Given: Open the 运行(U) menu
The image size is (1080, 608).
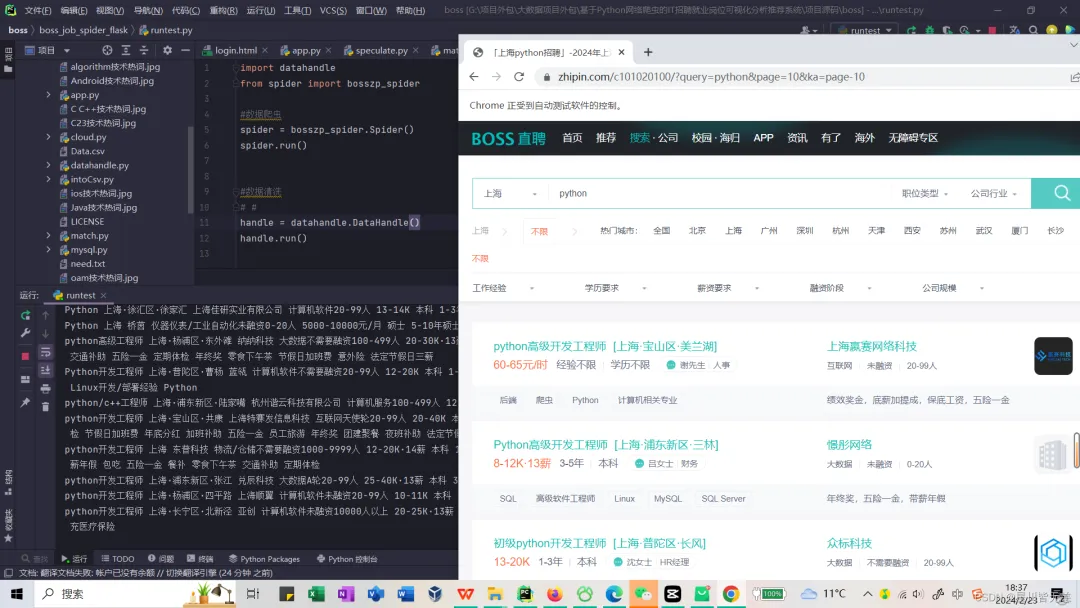Looking at the screenshot, I should [260, 10].
